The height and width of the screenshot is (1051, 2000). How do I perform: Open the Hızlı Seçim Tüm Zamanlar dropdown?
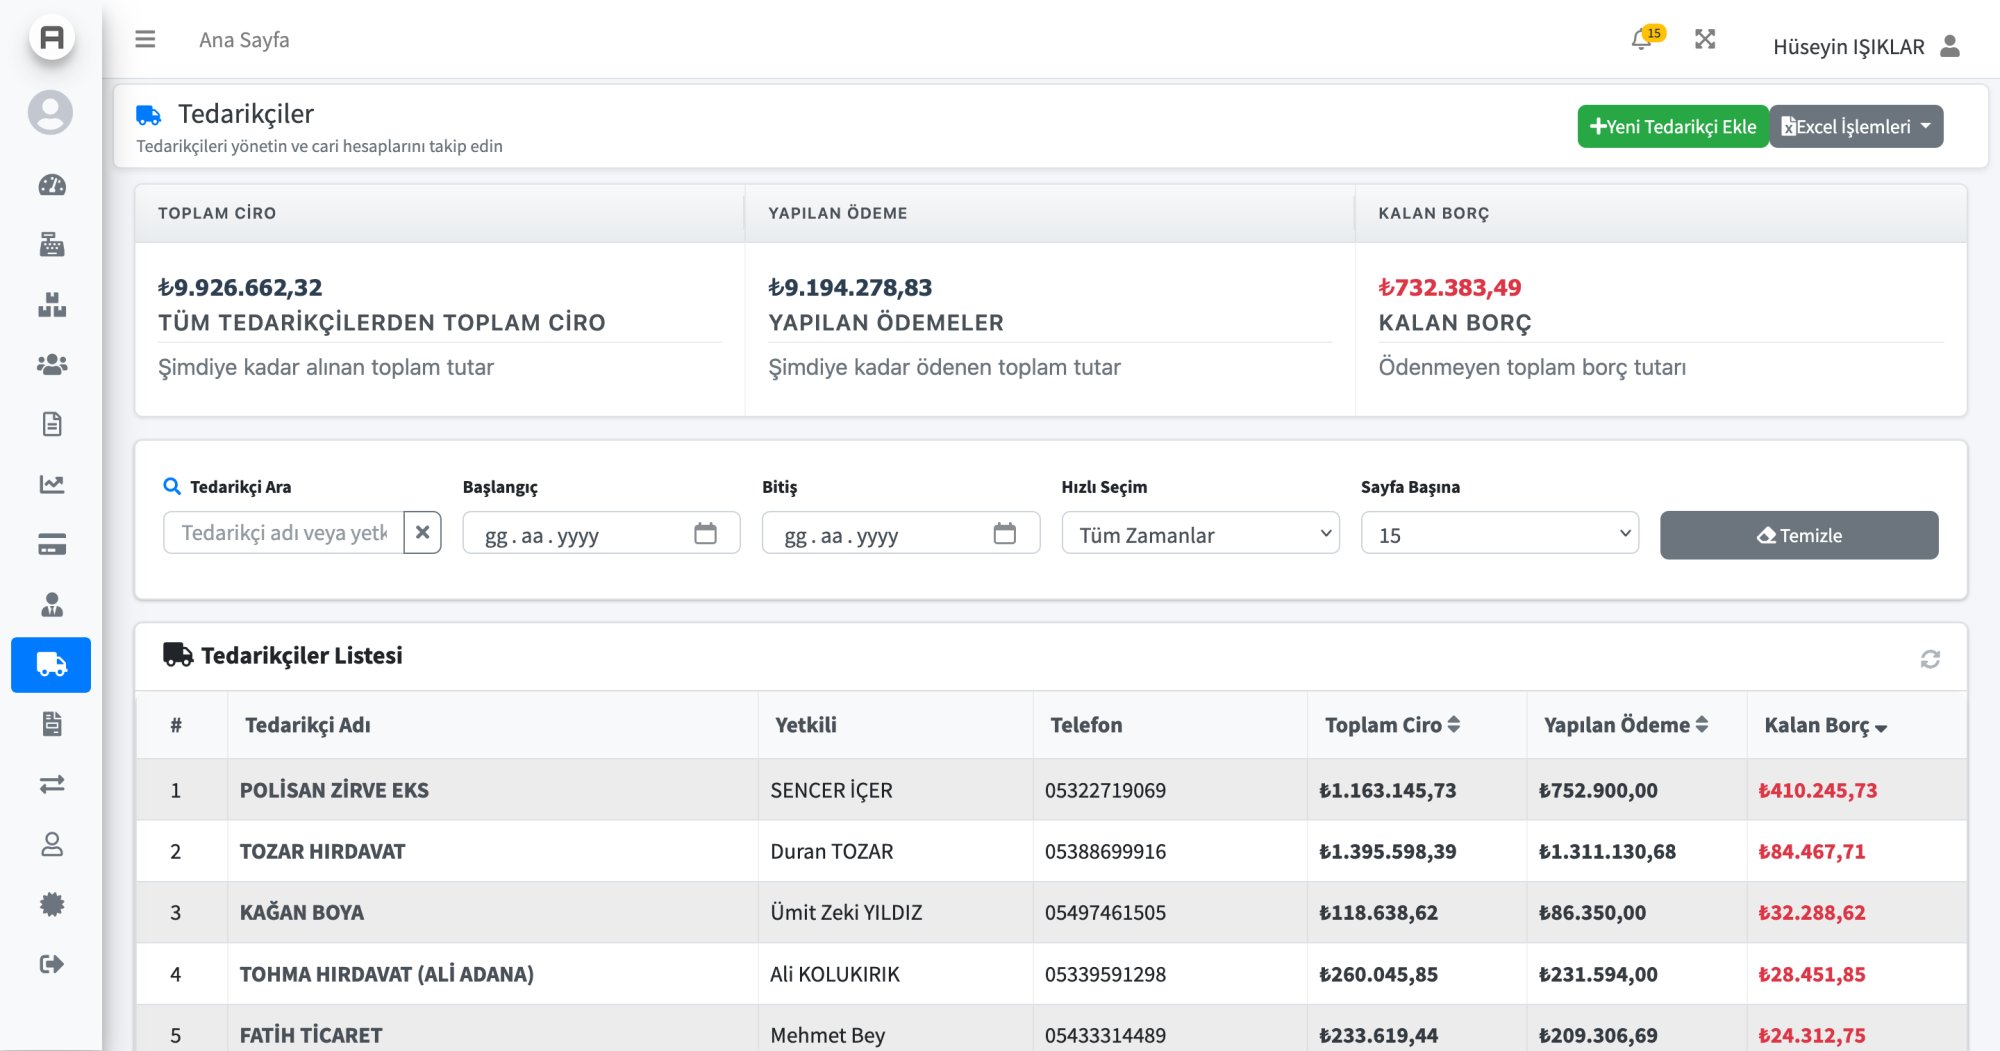click(x=1200, y=534)
